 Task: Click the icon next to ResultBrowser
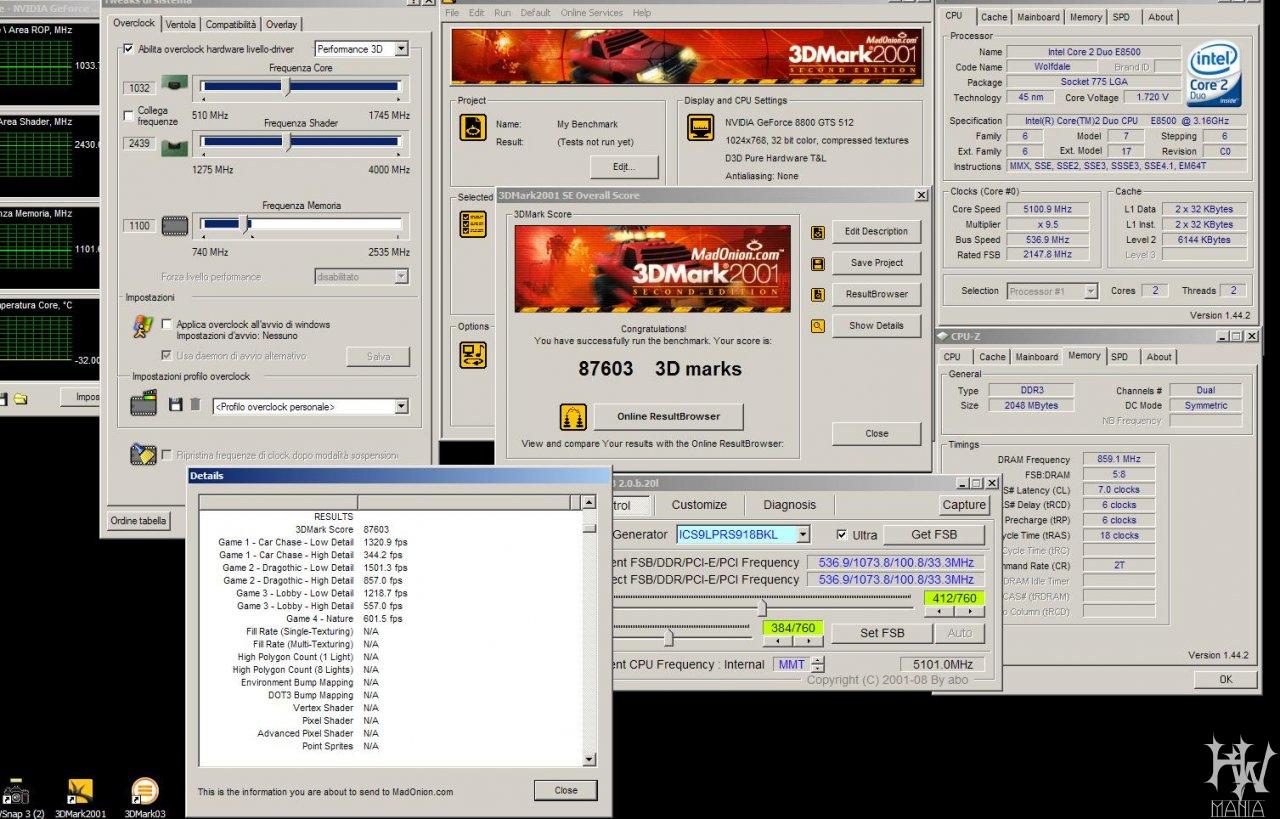(818, 294)
